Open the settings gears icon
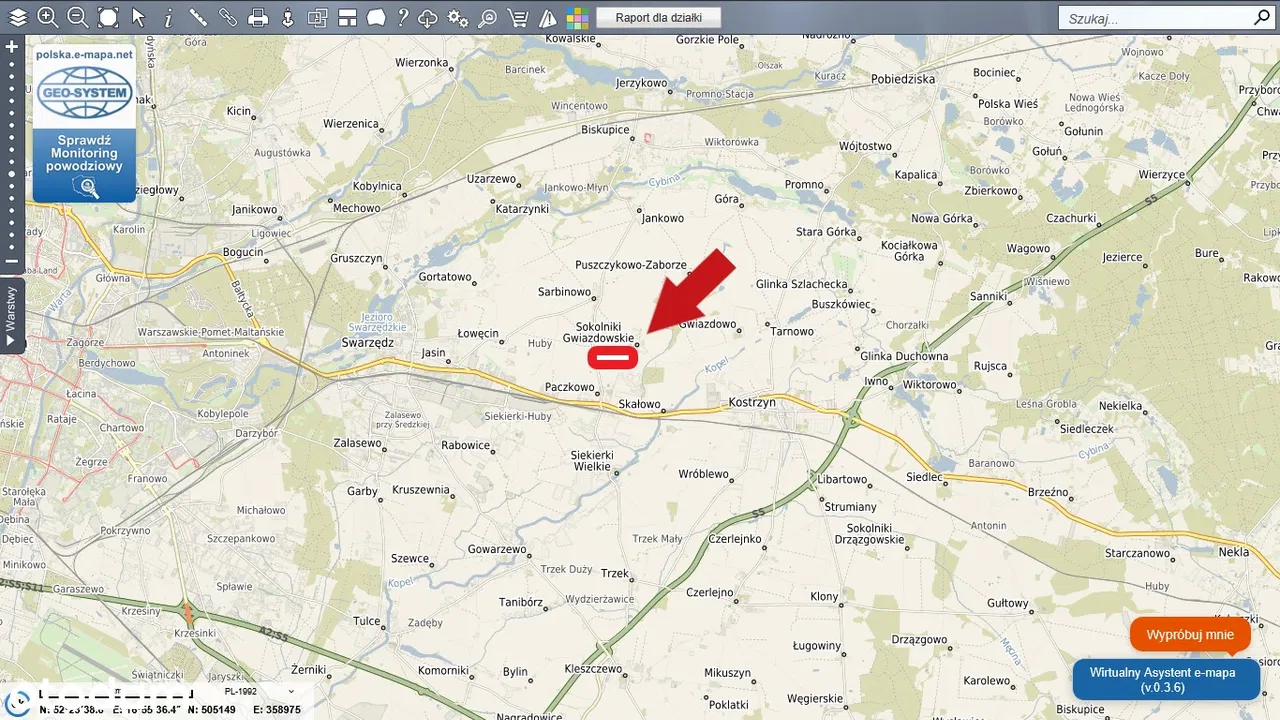Screen dimensions: 1280x720 458,17
